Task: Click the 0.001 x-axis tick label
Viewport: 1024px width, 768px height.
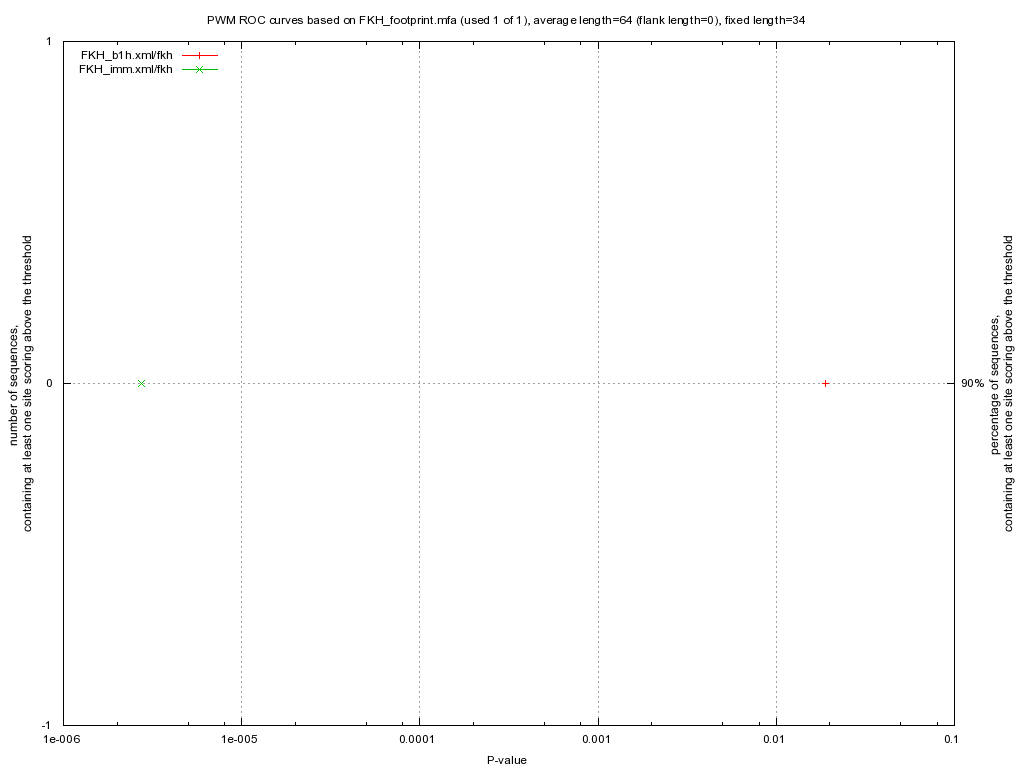Action: pos(597,740)
